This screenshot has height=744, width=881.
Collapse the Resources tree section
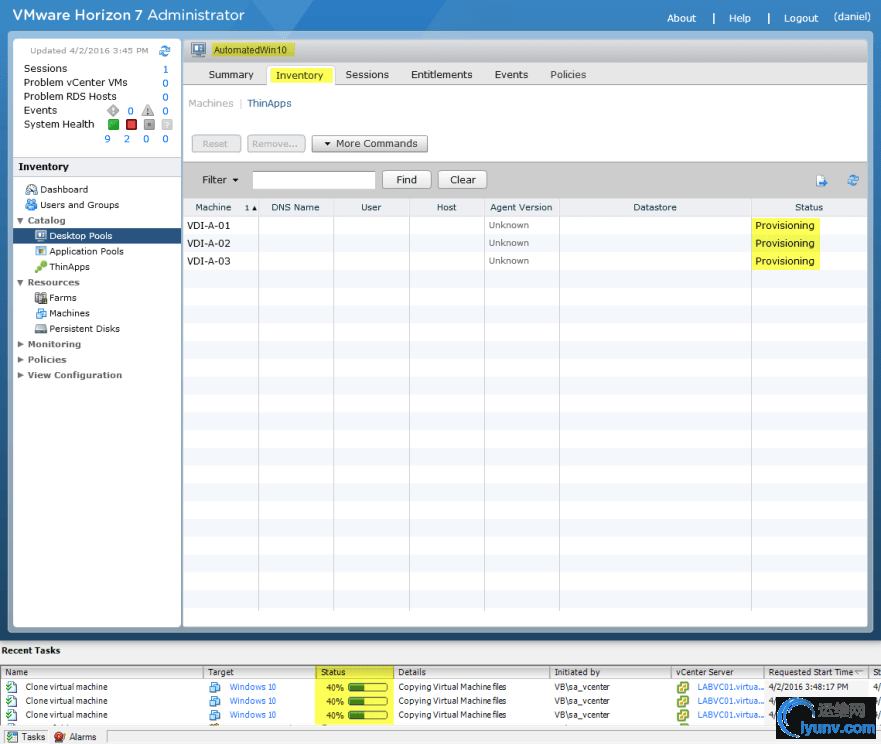pyautogui.click(x=20, y=282)
